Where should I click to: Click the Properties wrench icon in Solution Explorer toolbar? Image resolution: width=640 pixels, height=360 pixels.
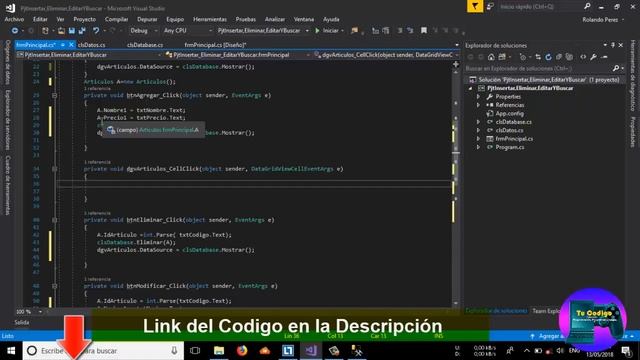(593, 57)
